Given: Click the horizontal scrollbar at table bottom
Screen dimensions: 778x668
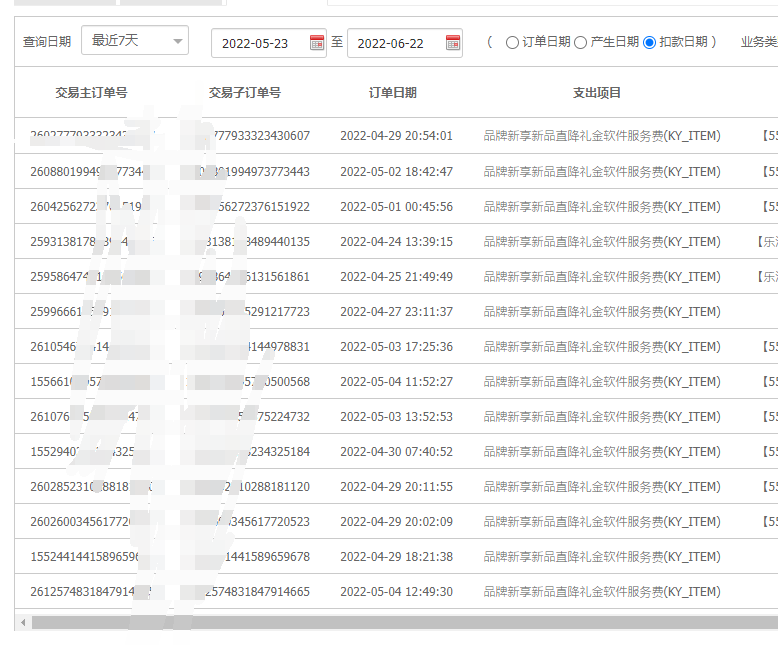Looking at the screenshot, I should tap(400, 622).
